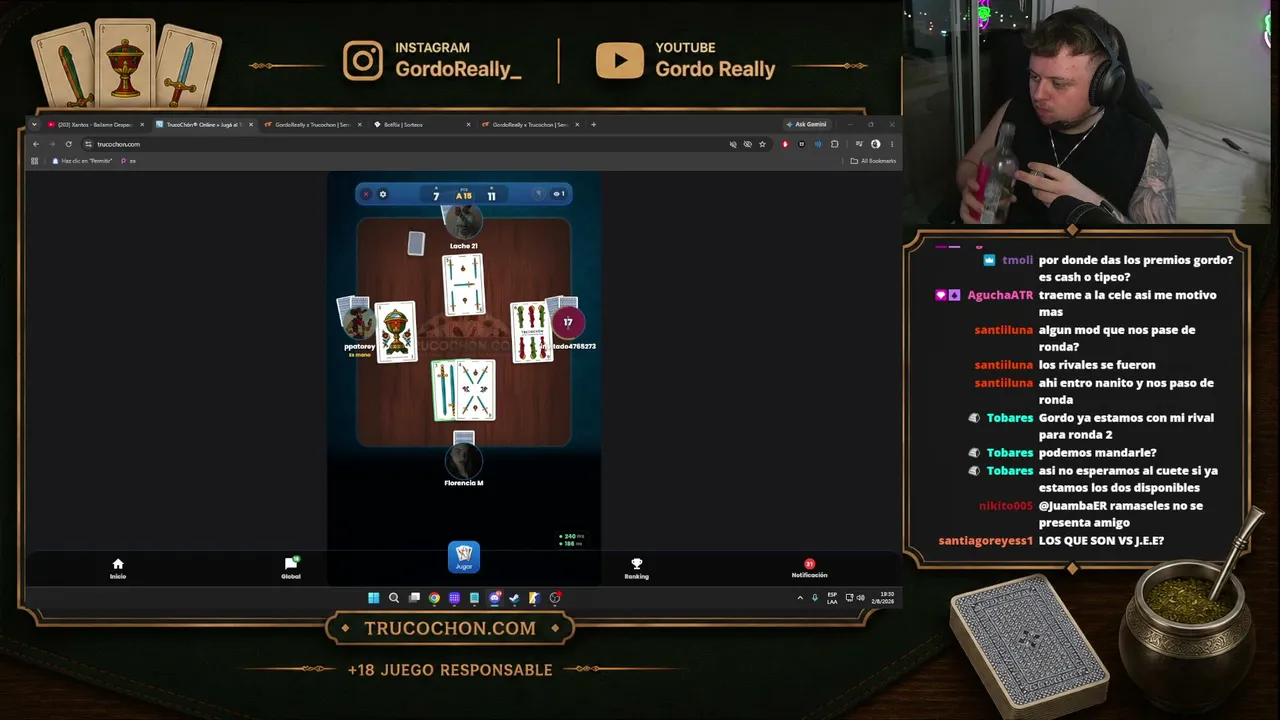Open the game settings gear
The height and width of the screenshot is (720, 1280).
[x=383, y=194]
